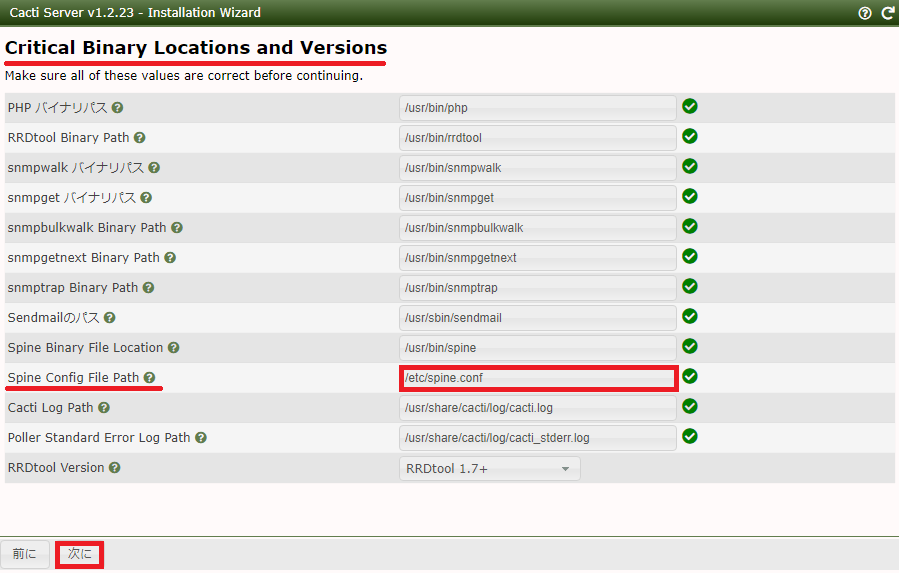Click the refresh icon in header bar
The width and height of the screenshot is (899, 573).
pyautogui.click(x=888, y=13)
